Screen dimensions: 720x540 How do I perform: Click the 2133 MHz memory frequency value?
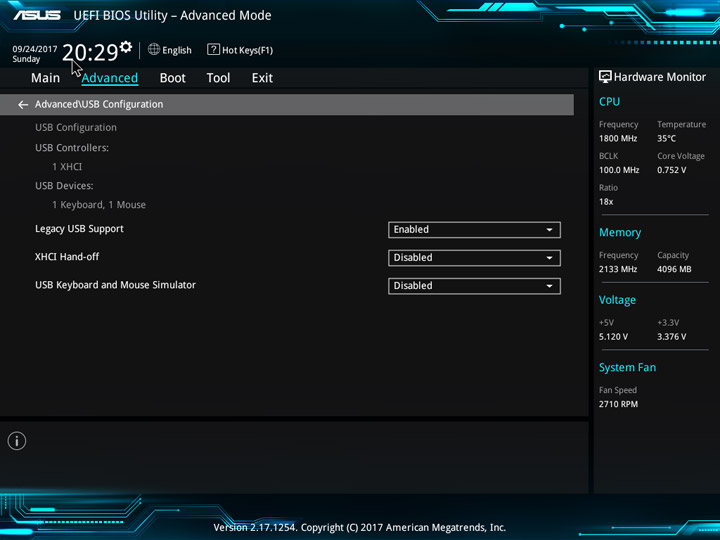click(618, 269)
